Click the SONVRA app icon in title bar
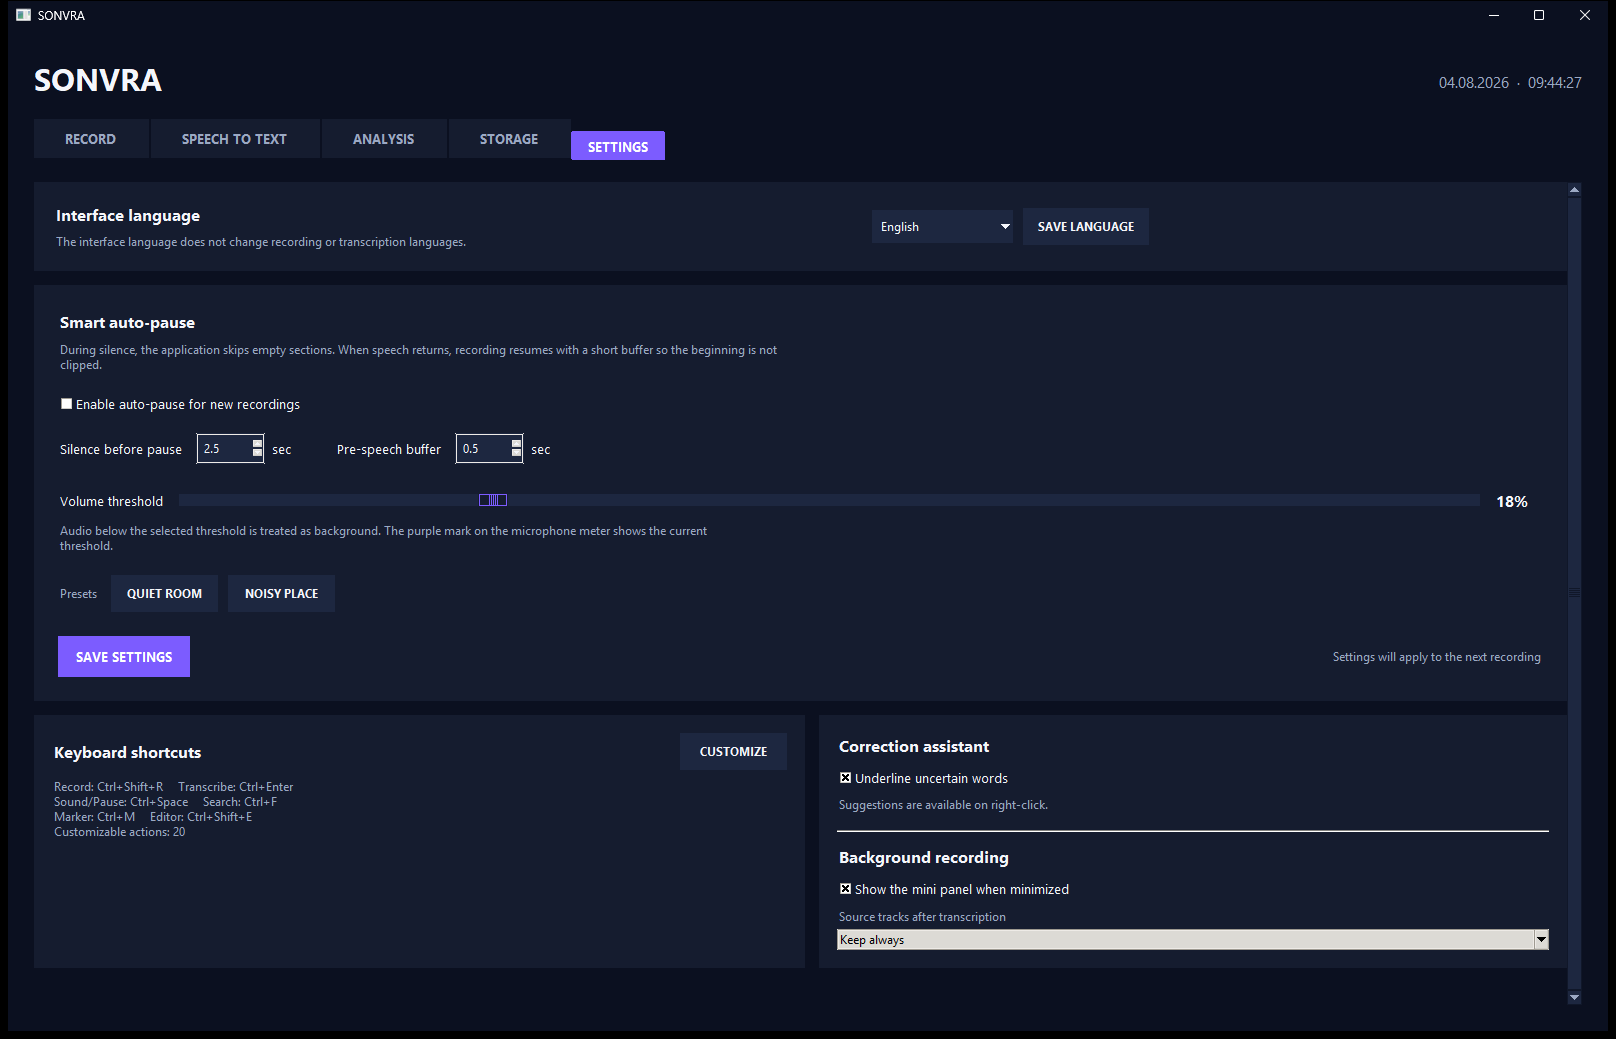1616x1039 pixels. [x=24, y=15]
